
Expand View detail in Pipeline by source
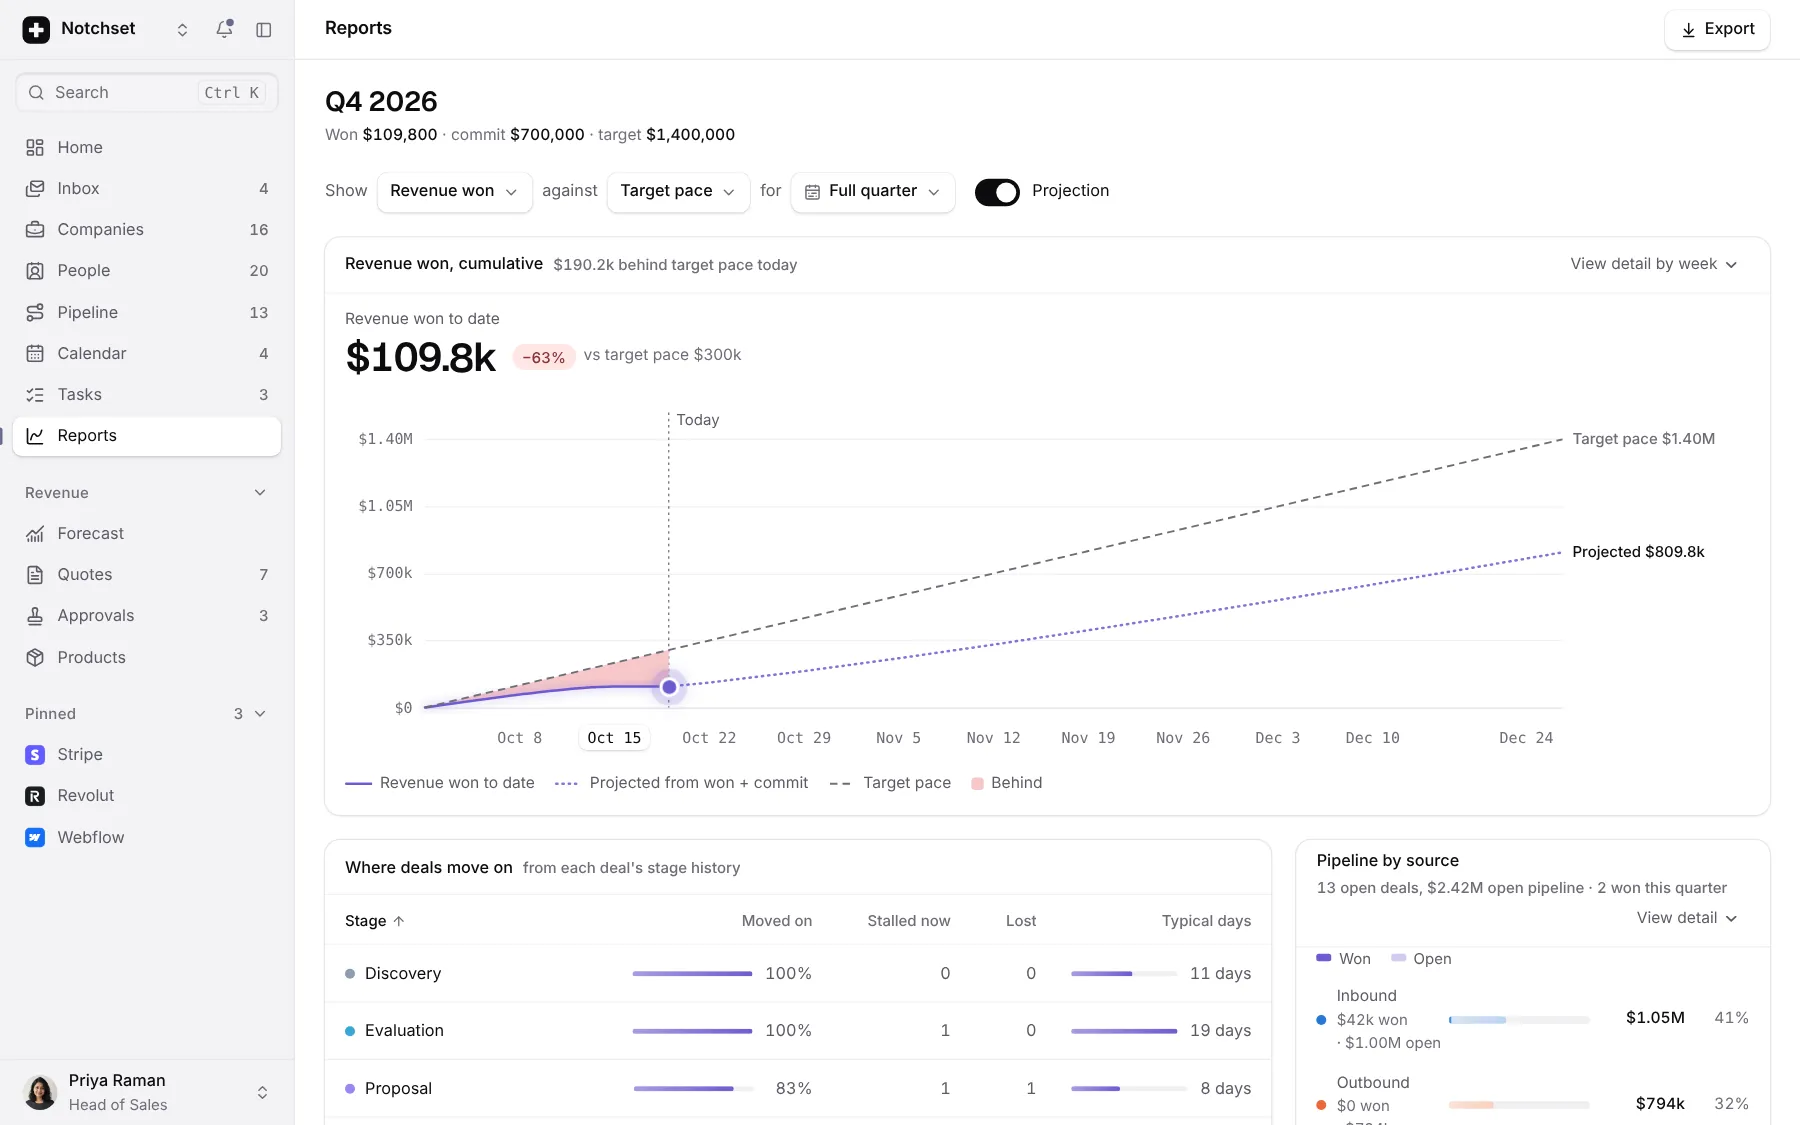coord(1687,918)
